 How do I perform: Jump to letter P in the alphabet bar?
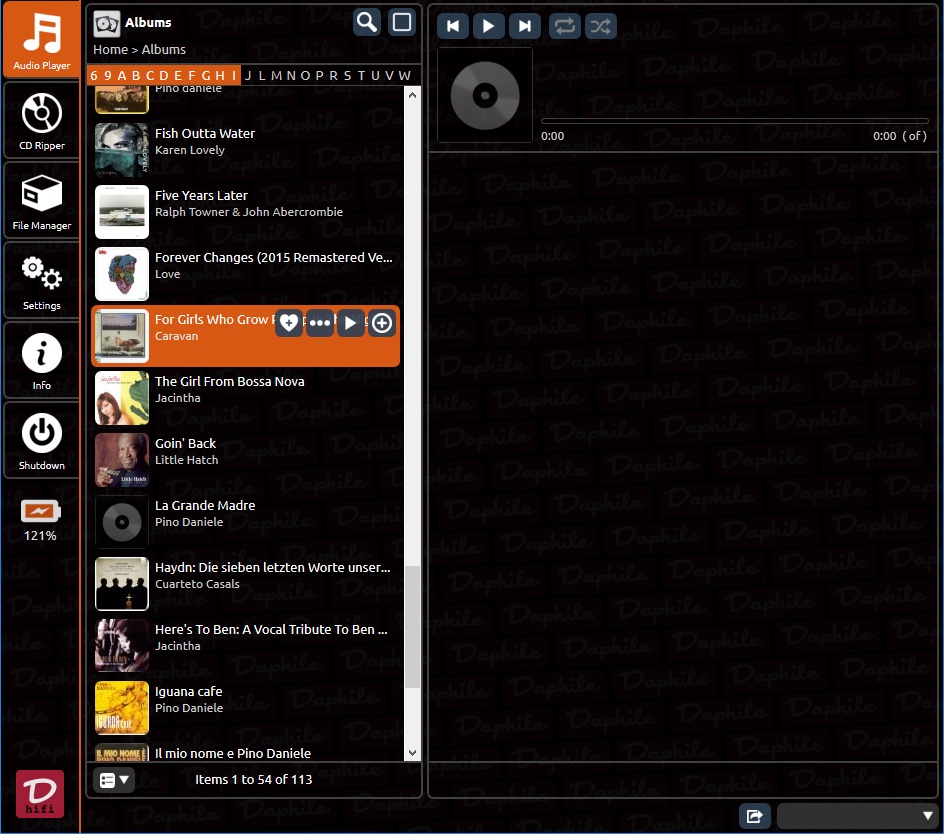[x=319, y=75]
